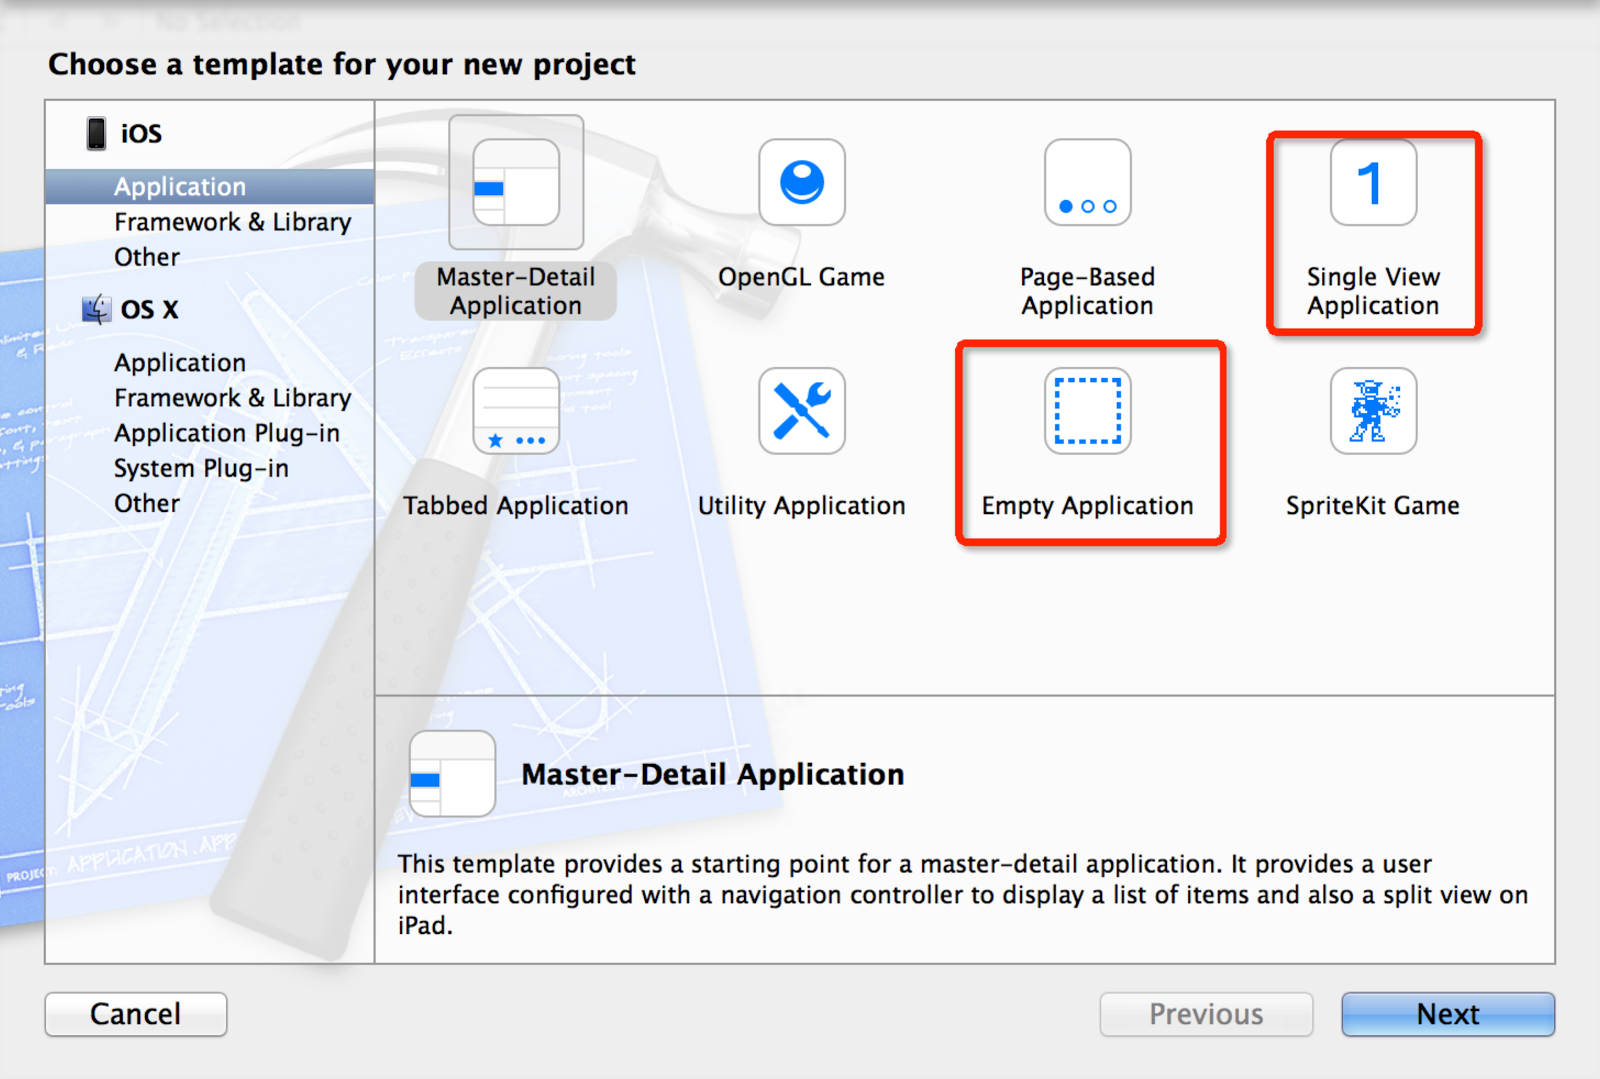1600x1079 pixels.
Task: Click the template description paragraph
Action: point(963,895)
